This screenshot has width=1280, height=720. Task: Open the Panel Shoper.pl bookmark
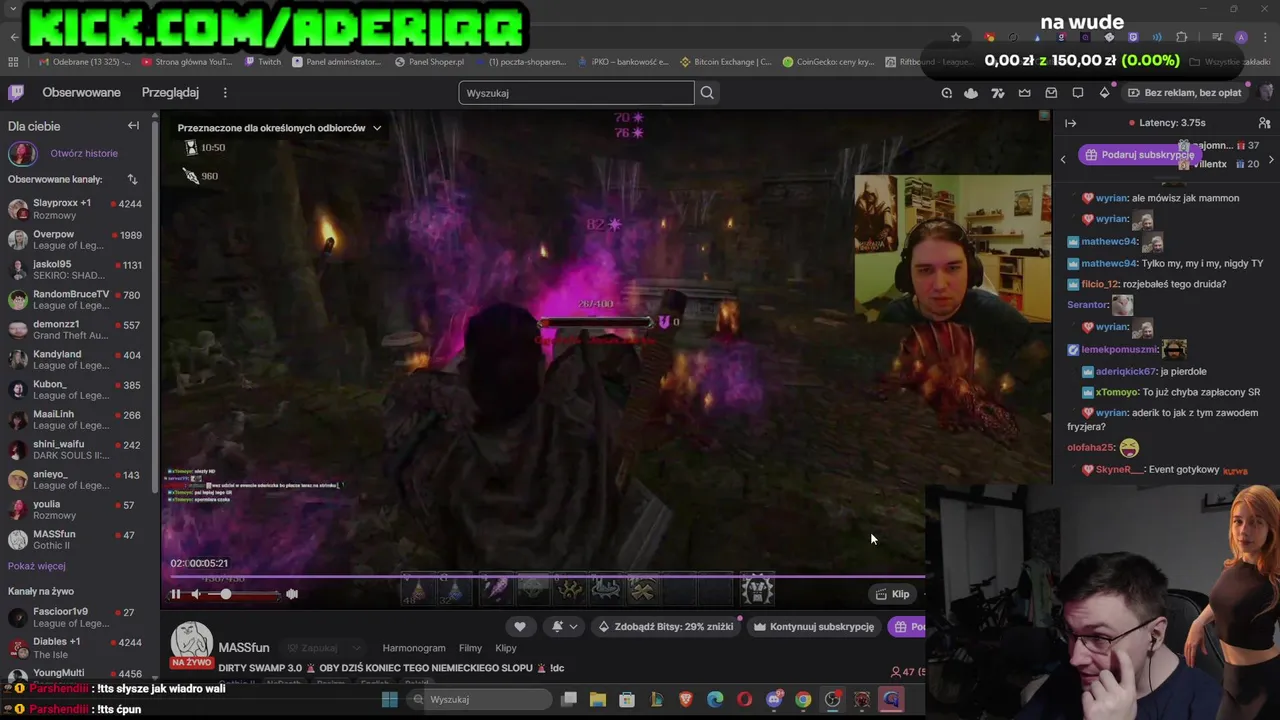[429, 62]
